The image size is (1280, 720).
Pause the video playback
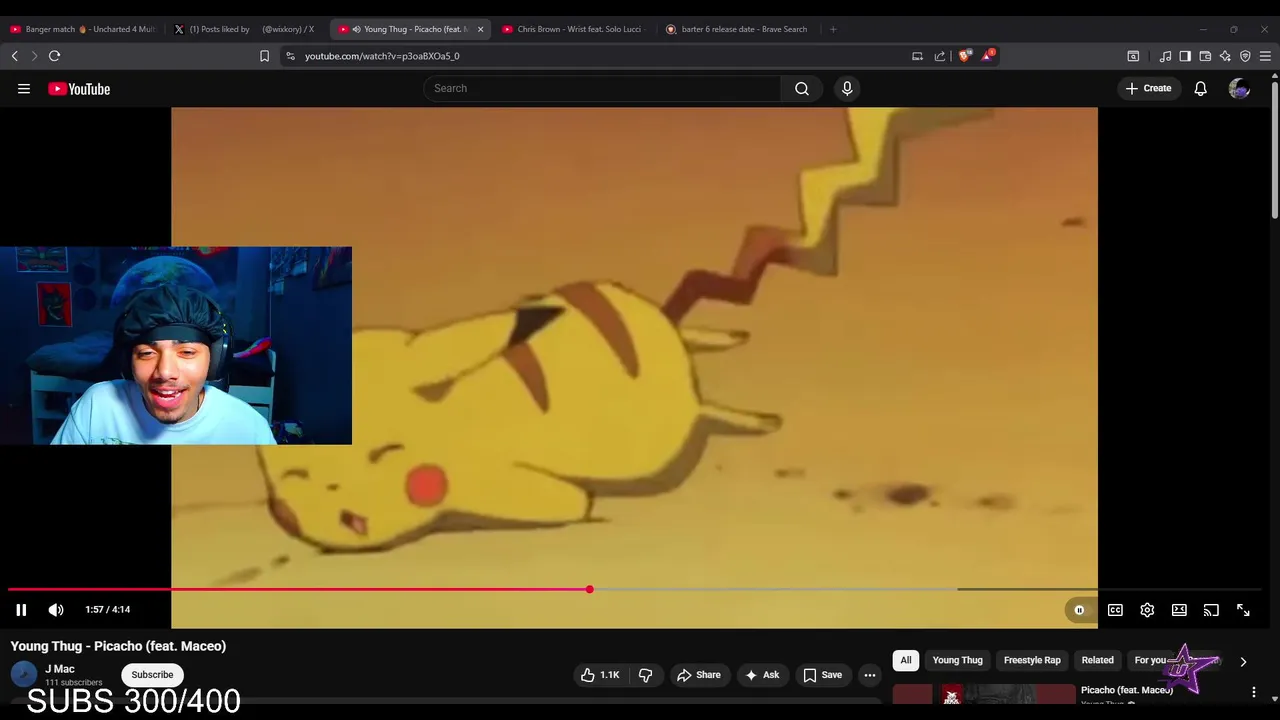(21, 610)
